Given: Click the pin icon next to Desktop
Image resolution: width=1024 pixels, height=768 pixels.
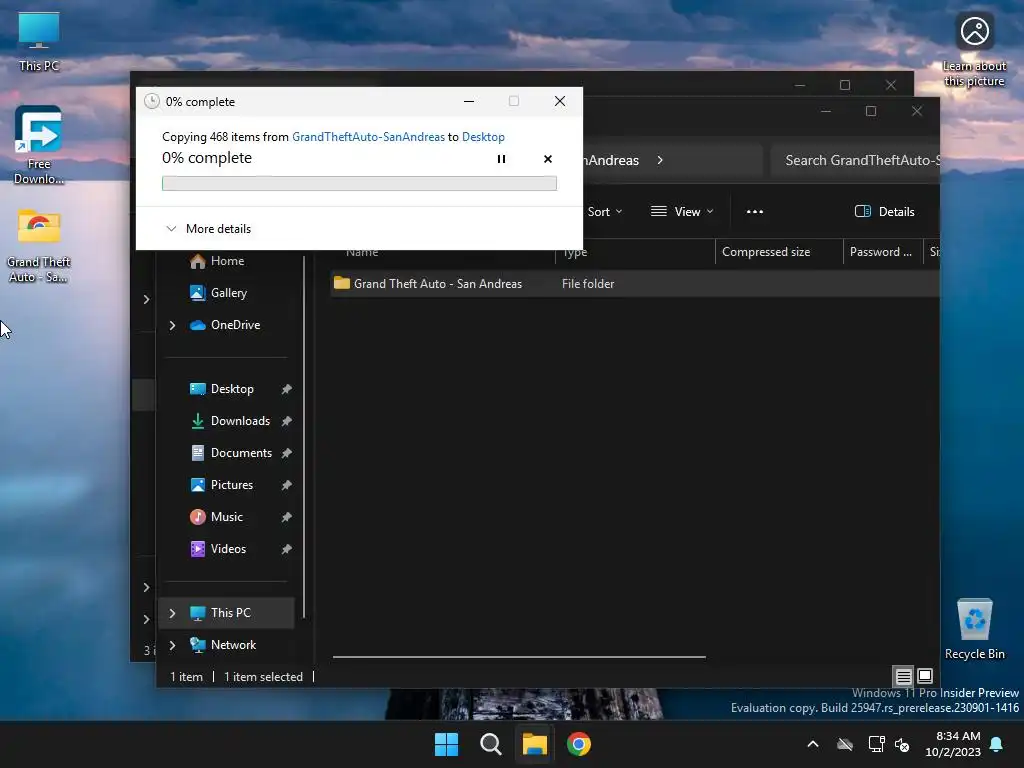Looking at the screenshot, I should tap(286, 389).
